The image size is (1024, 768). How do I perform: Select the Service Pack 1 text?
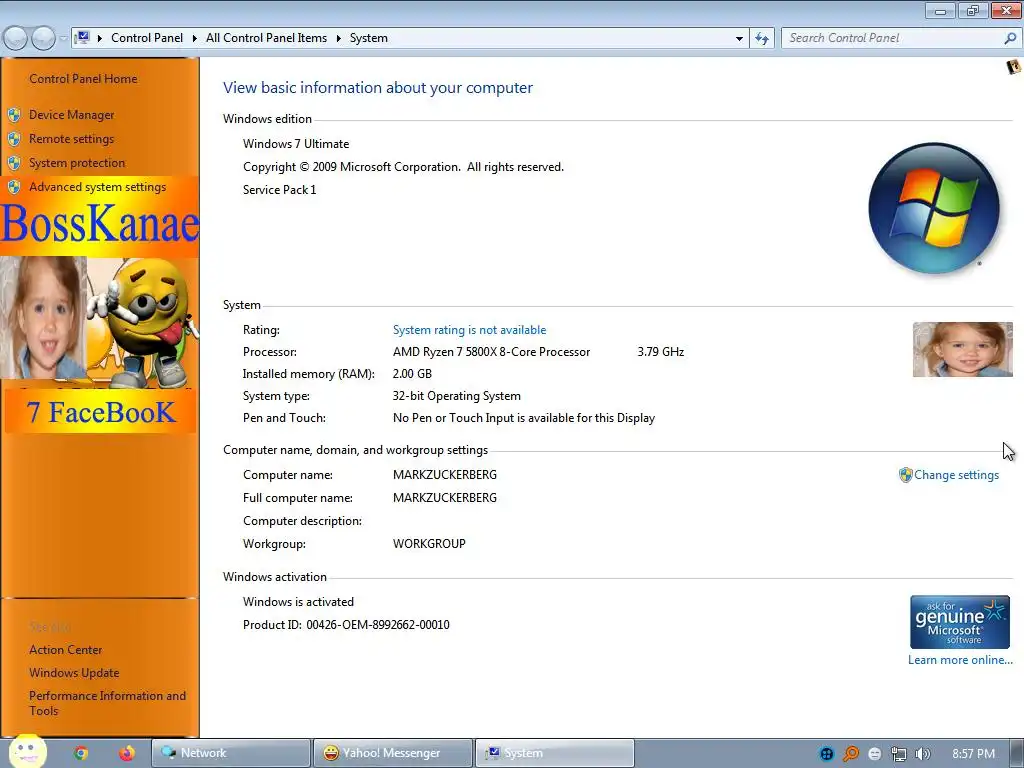(x=280, y=190)
